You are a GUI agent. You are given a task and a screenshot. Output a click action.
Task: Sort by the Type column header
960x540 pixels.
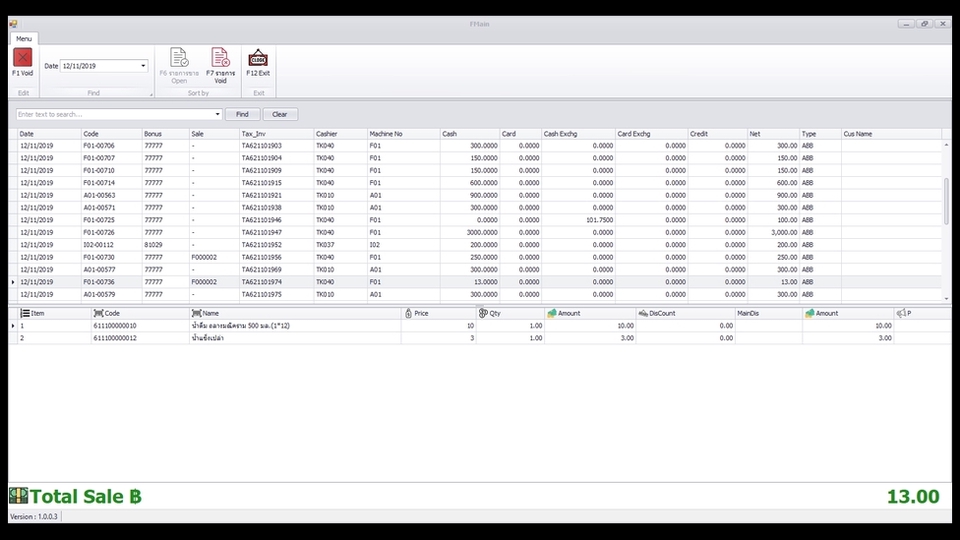(820, 133)
